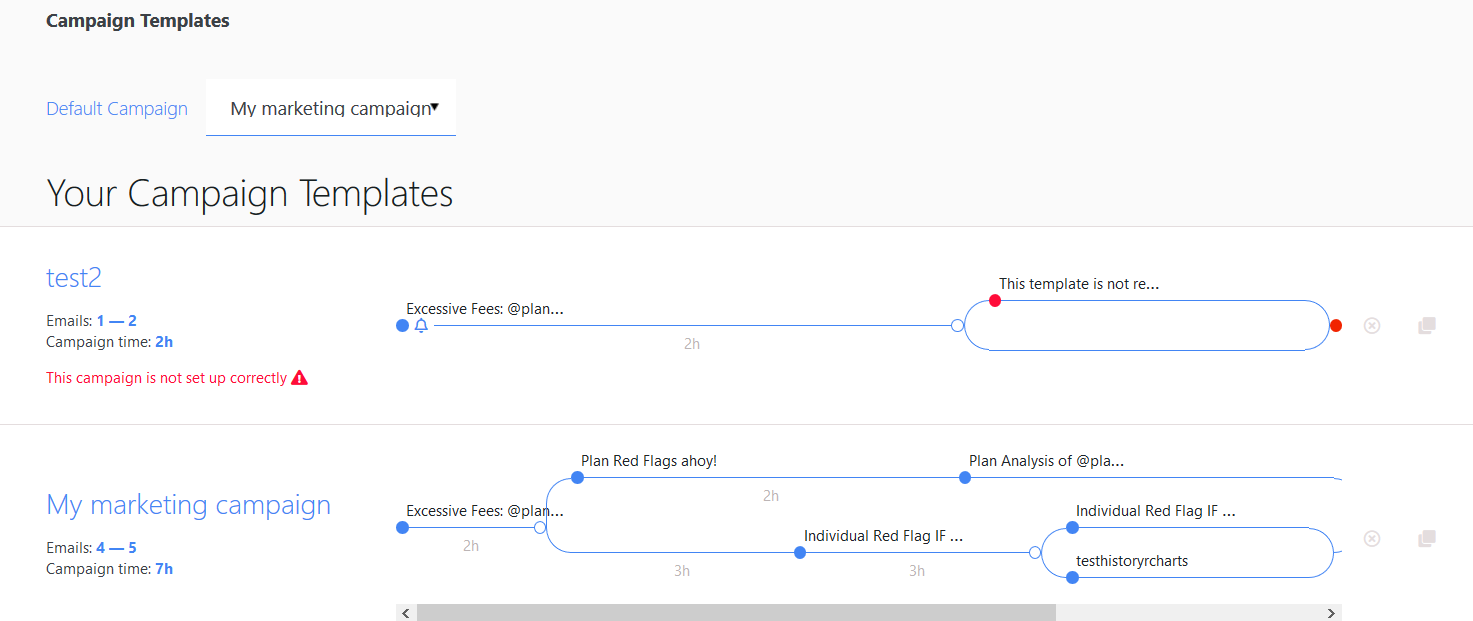Select the Plan Analysis email timeline node
The image size is (1473, 621).
pos(965,478)
